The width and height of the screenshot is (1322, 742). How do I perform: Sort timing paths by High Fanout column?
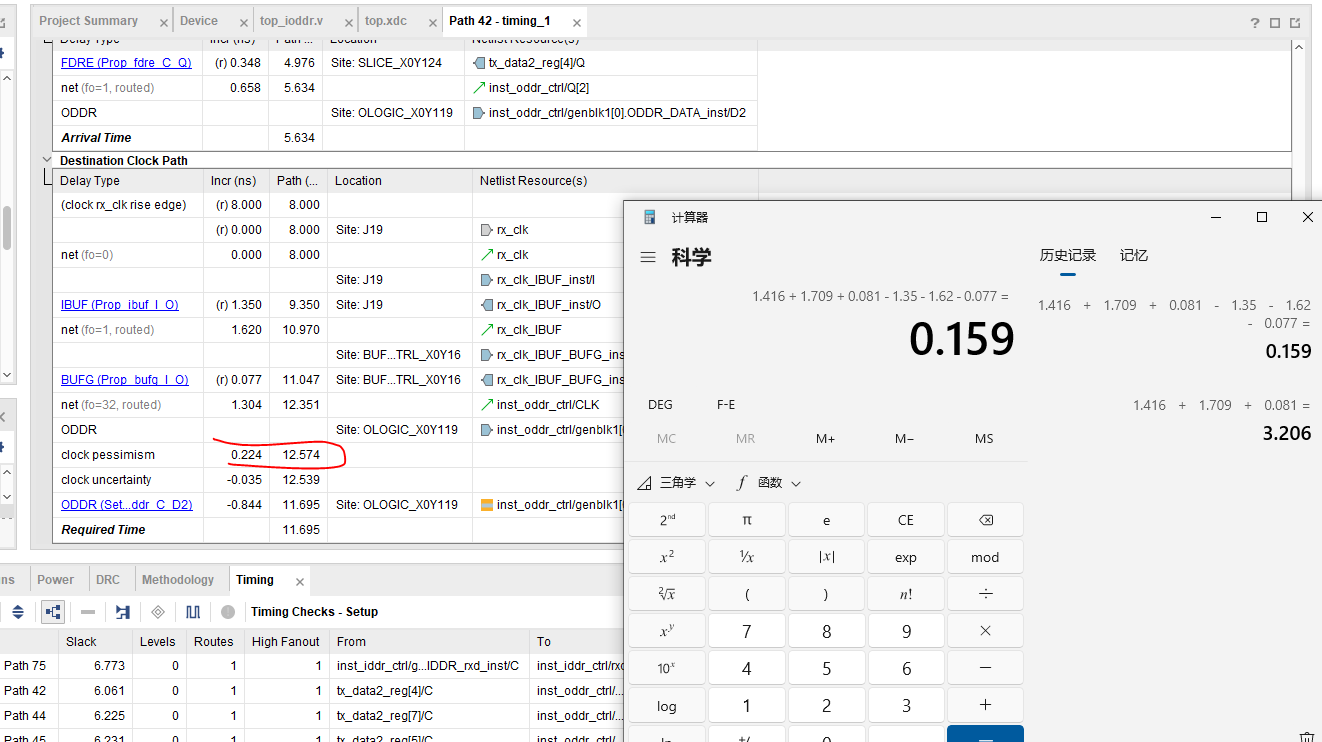pyautogui.click(x=285, y=642)
